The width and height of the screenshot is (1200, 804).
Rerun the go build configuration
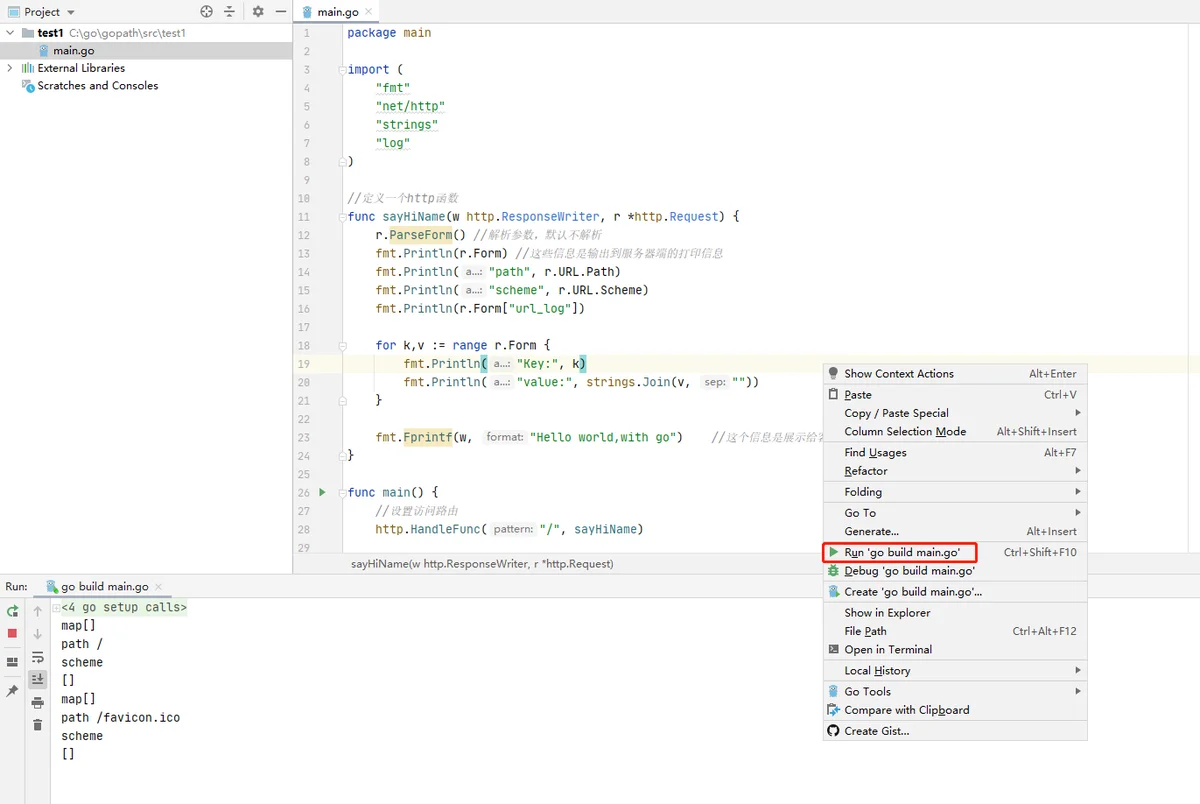pos(12,611)
